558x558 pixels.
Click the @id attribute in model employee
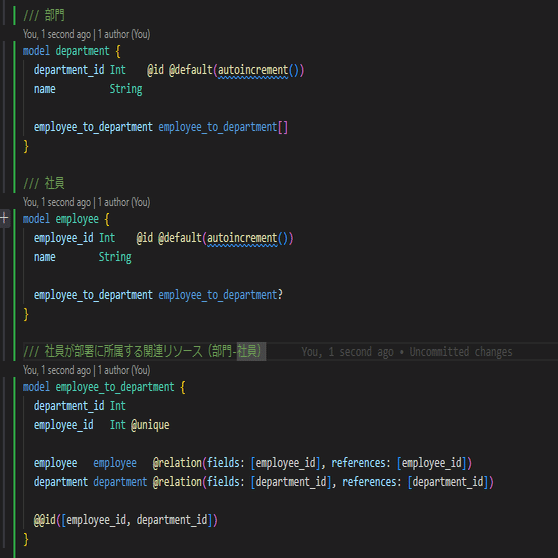pos(144,238)
